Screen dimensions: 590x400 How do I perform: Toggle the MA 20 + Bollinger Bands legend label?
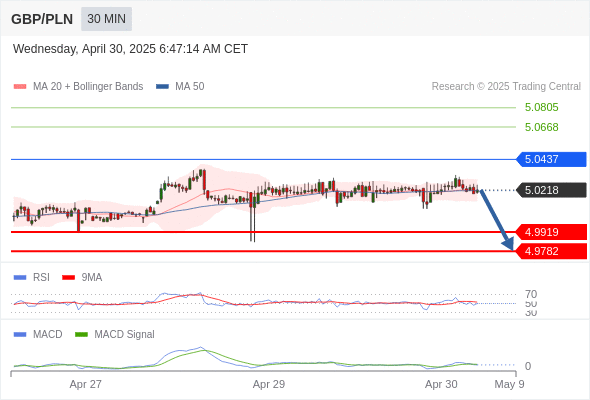pyautogui.click(x=88, y=87)
